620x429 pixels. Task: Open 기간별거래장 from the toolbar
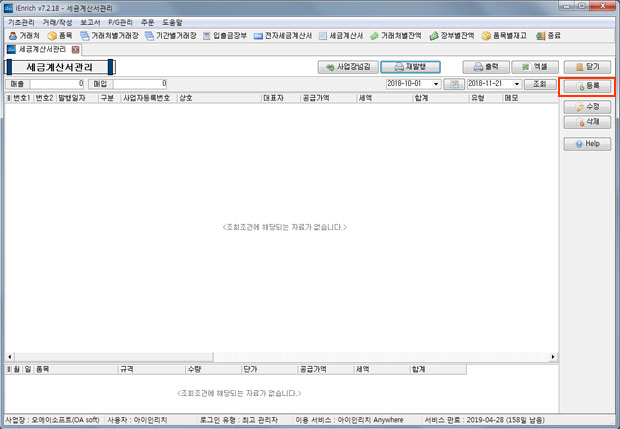tap(170, 35)
